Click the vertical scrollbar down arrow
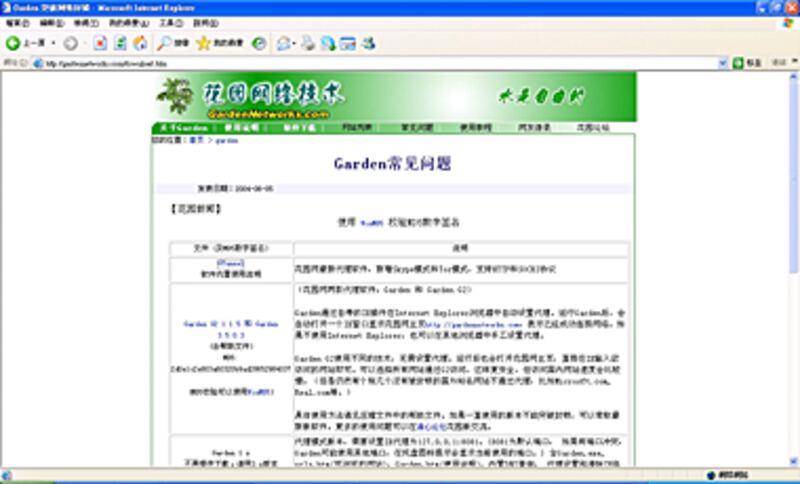 click(793, 462)
